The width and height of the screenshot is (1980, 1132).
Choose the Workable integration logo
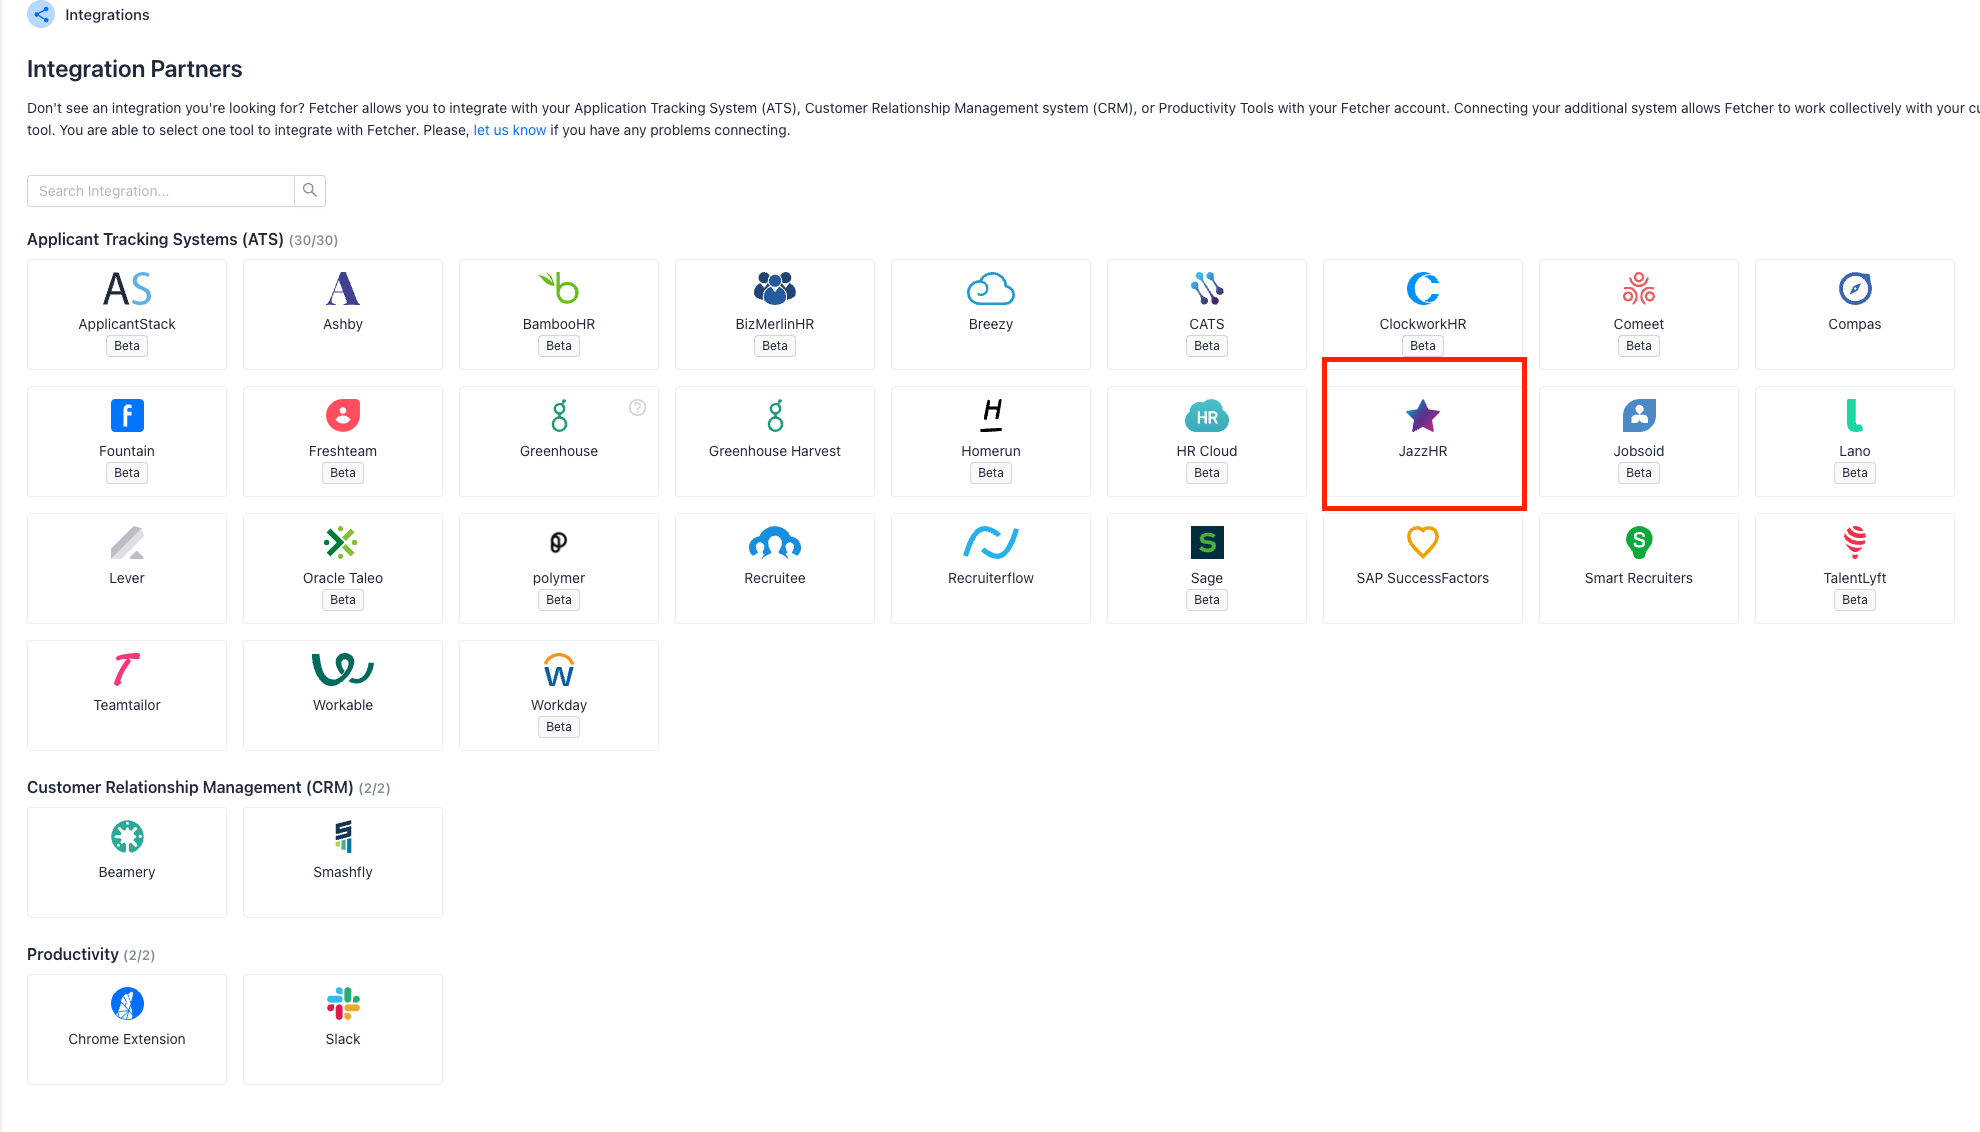(x=343, y=669)
